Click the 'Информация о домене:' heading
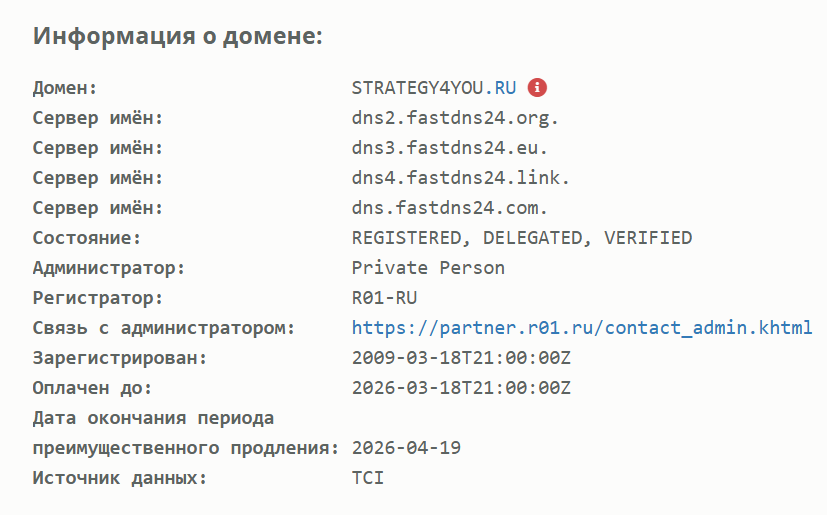Image resolution: width=827 pixels, height=515 pixels. 178,36
